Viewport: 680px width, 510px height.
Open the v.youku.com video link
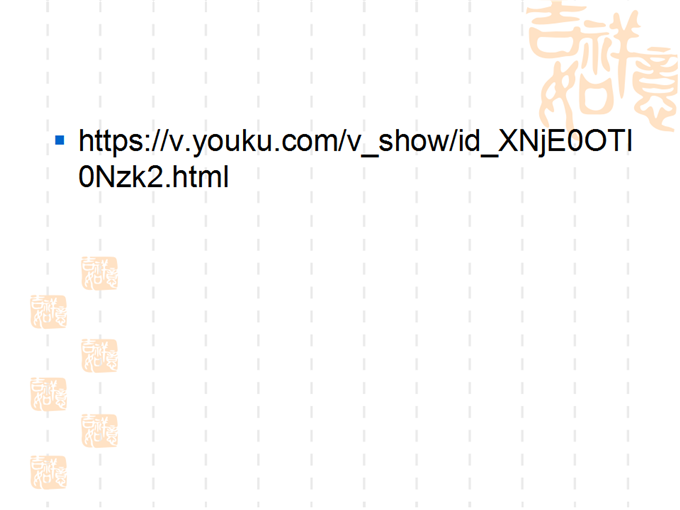point(355,159)
